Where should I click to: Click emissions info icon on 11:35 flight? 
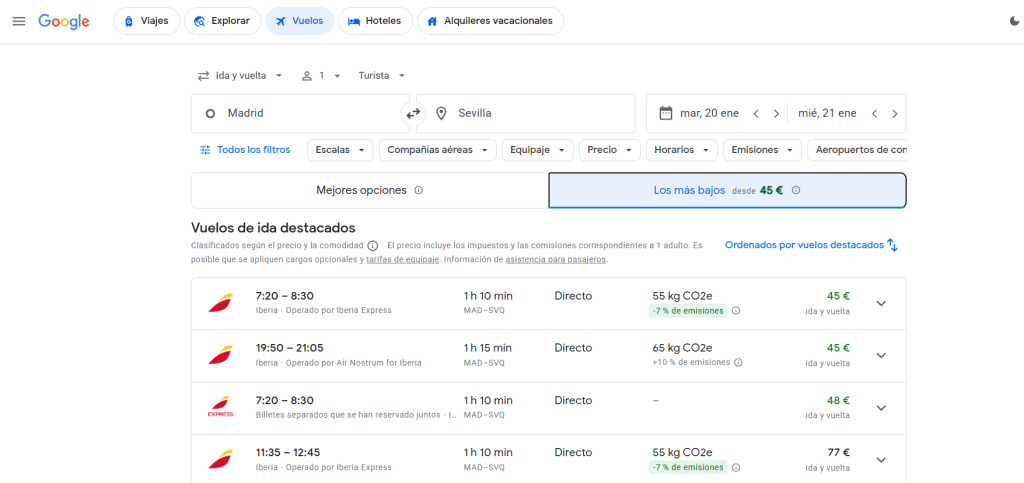pos(736,467)
